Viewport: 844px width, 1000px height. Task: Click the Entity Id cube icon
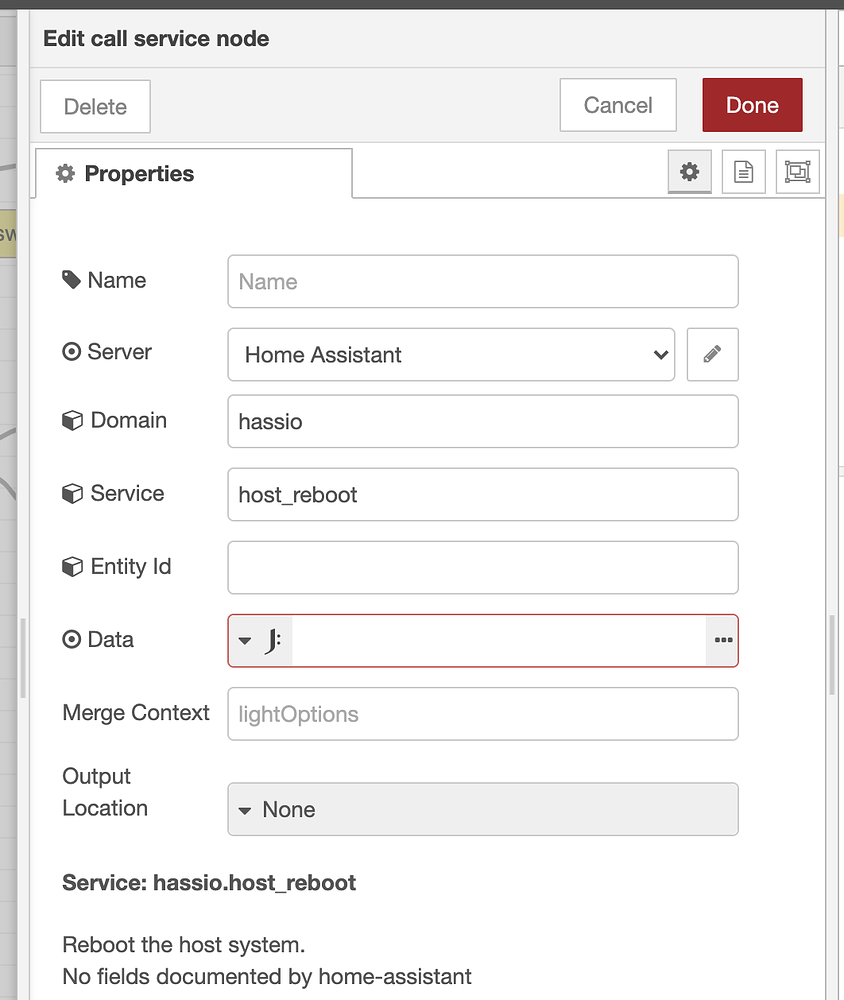72,566
